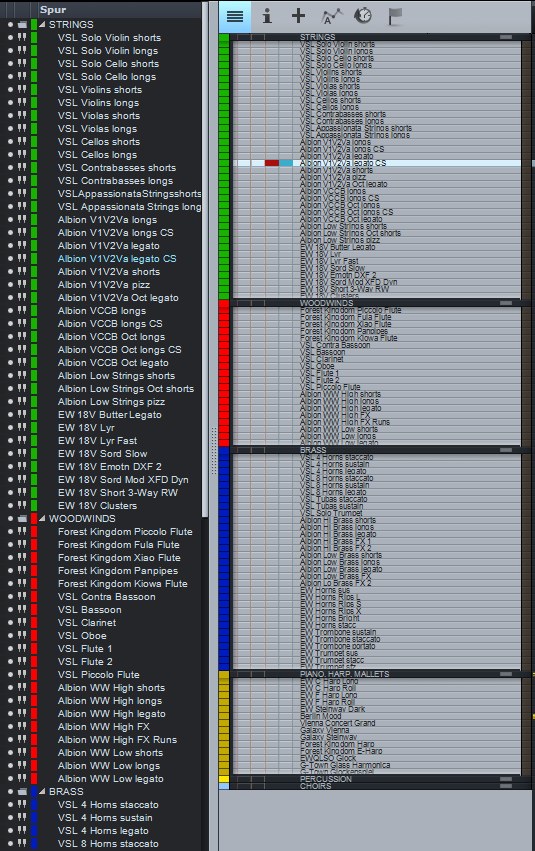Show automation with the envelope icon
This screenshot has width=535, height=851.
[x=332, y=16]
